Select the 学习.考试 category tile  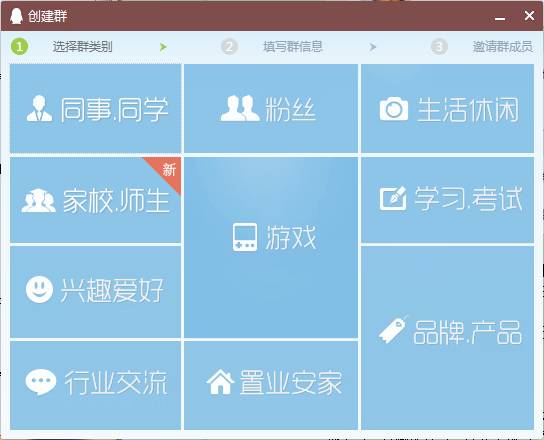(448, 200)
